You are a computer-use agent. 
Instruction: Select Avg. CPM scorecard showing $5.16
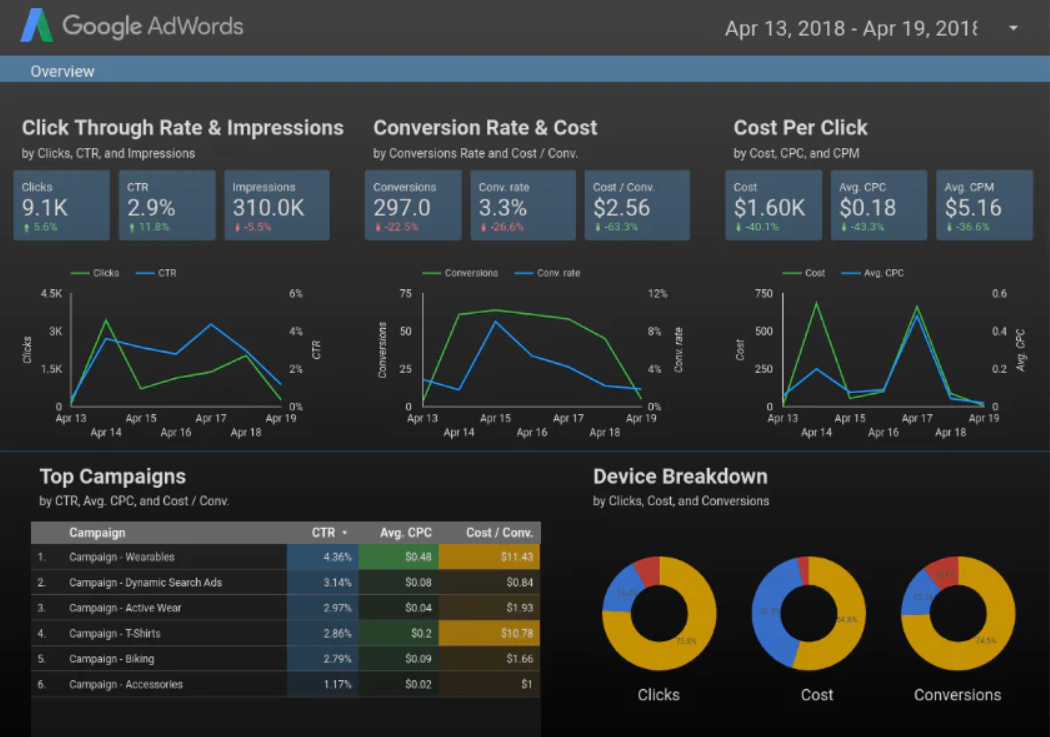point(984,205)
